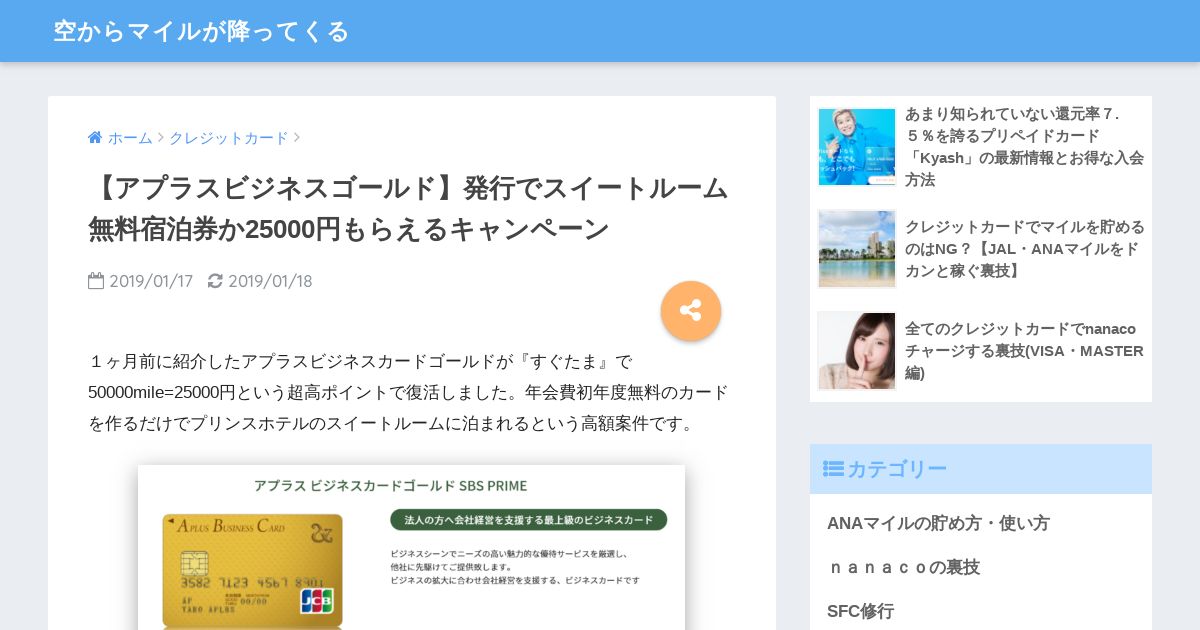Go to site title 空からマイルが降ってくる

click(x=201, y=31)
